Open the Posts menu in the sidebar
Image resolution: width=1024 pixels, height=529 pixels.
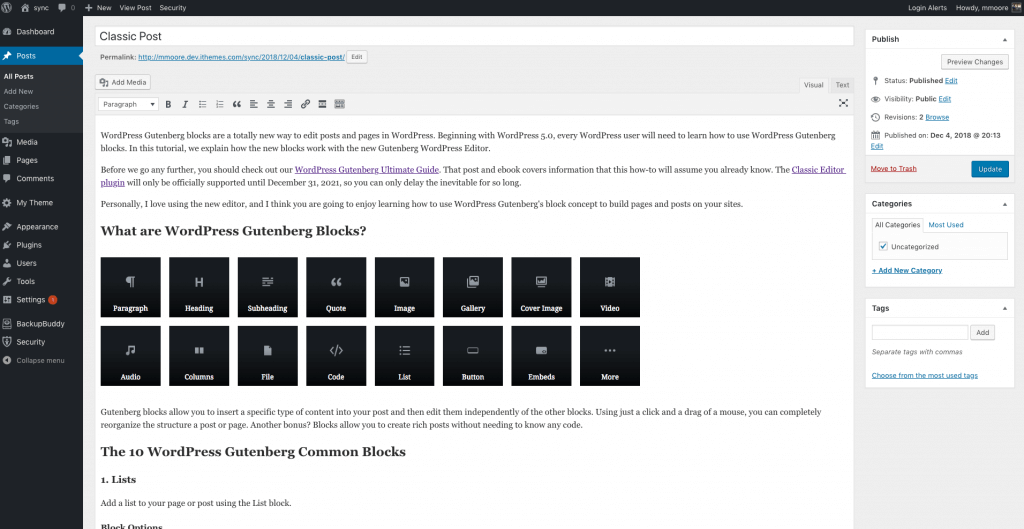tap(41, 56)
